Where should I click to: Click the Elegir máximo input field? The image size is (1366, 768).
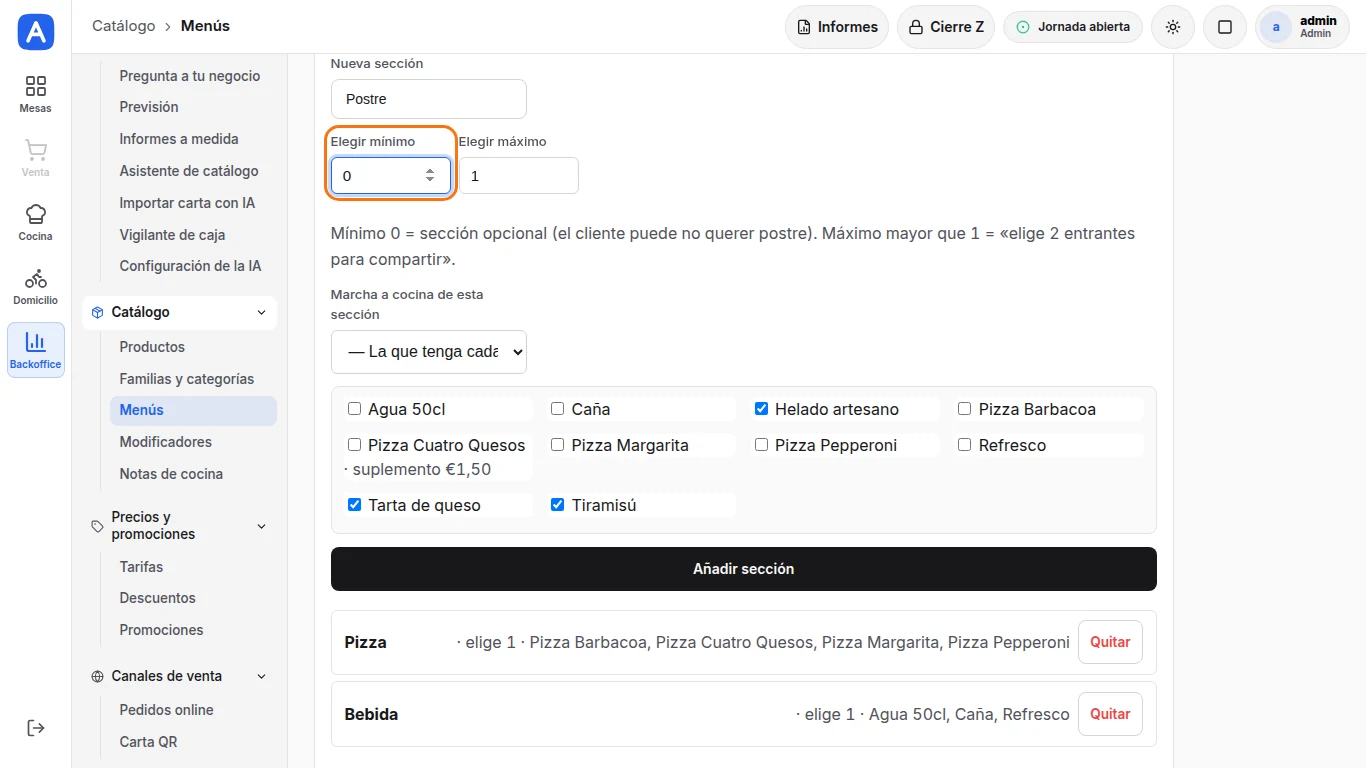pyautogui.click(x=519, y=176)
